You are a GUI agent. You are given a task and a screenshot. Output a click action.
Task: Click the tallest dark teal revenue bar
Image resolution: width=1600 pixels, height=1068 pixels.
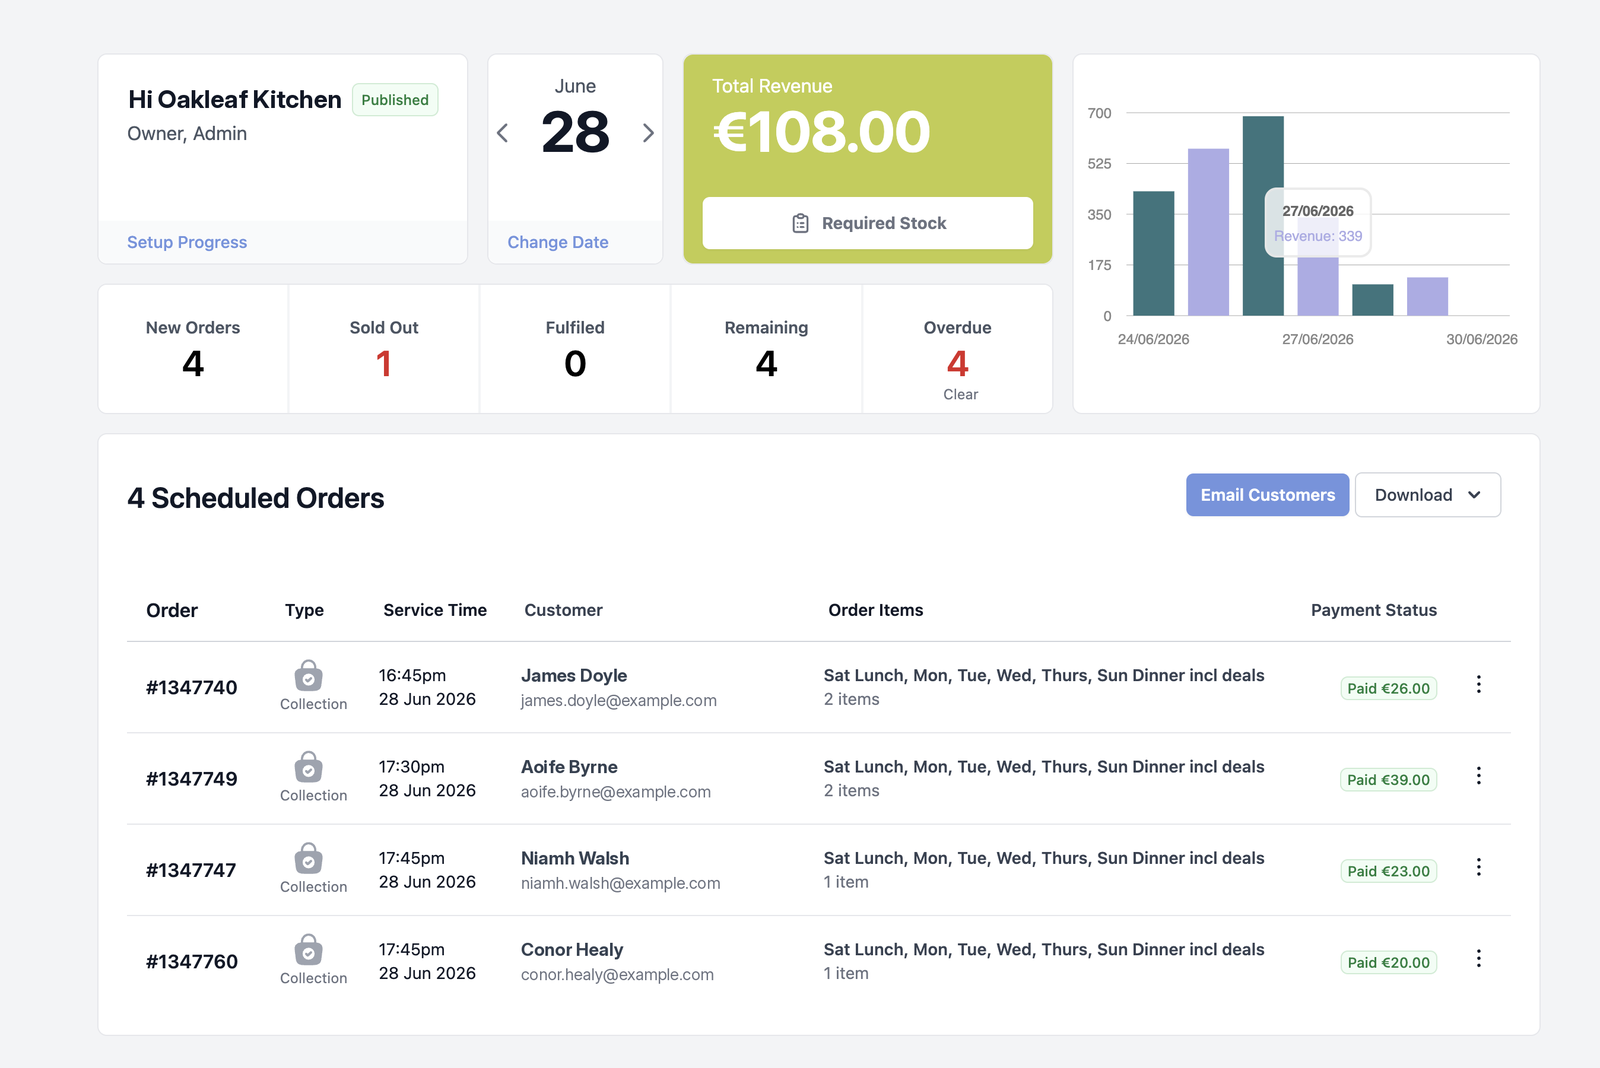(1263, 216)
